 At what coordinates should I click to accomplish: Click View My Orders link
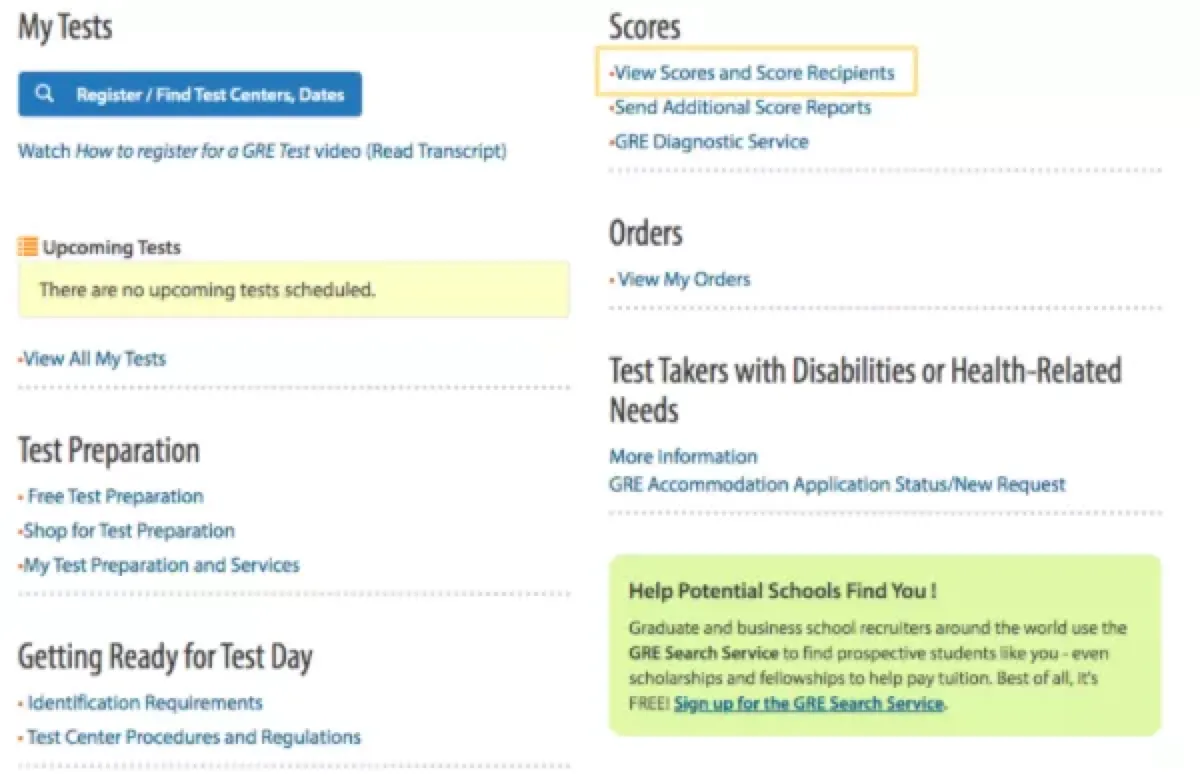click(683, 279)
